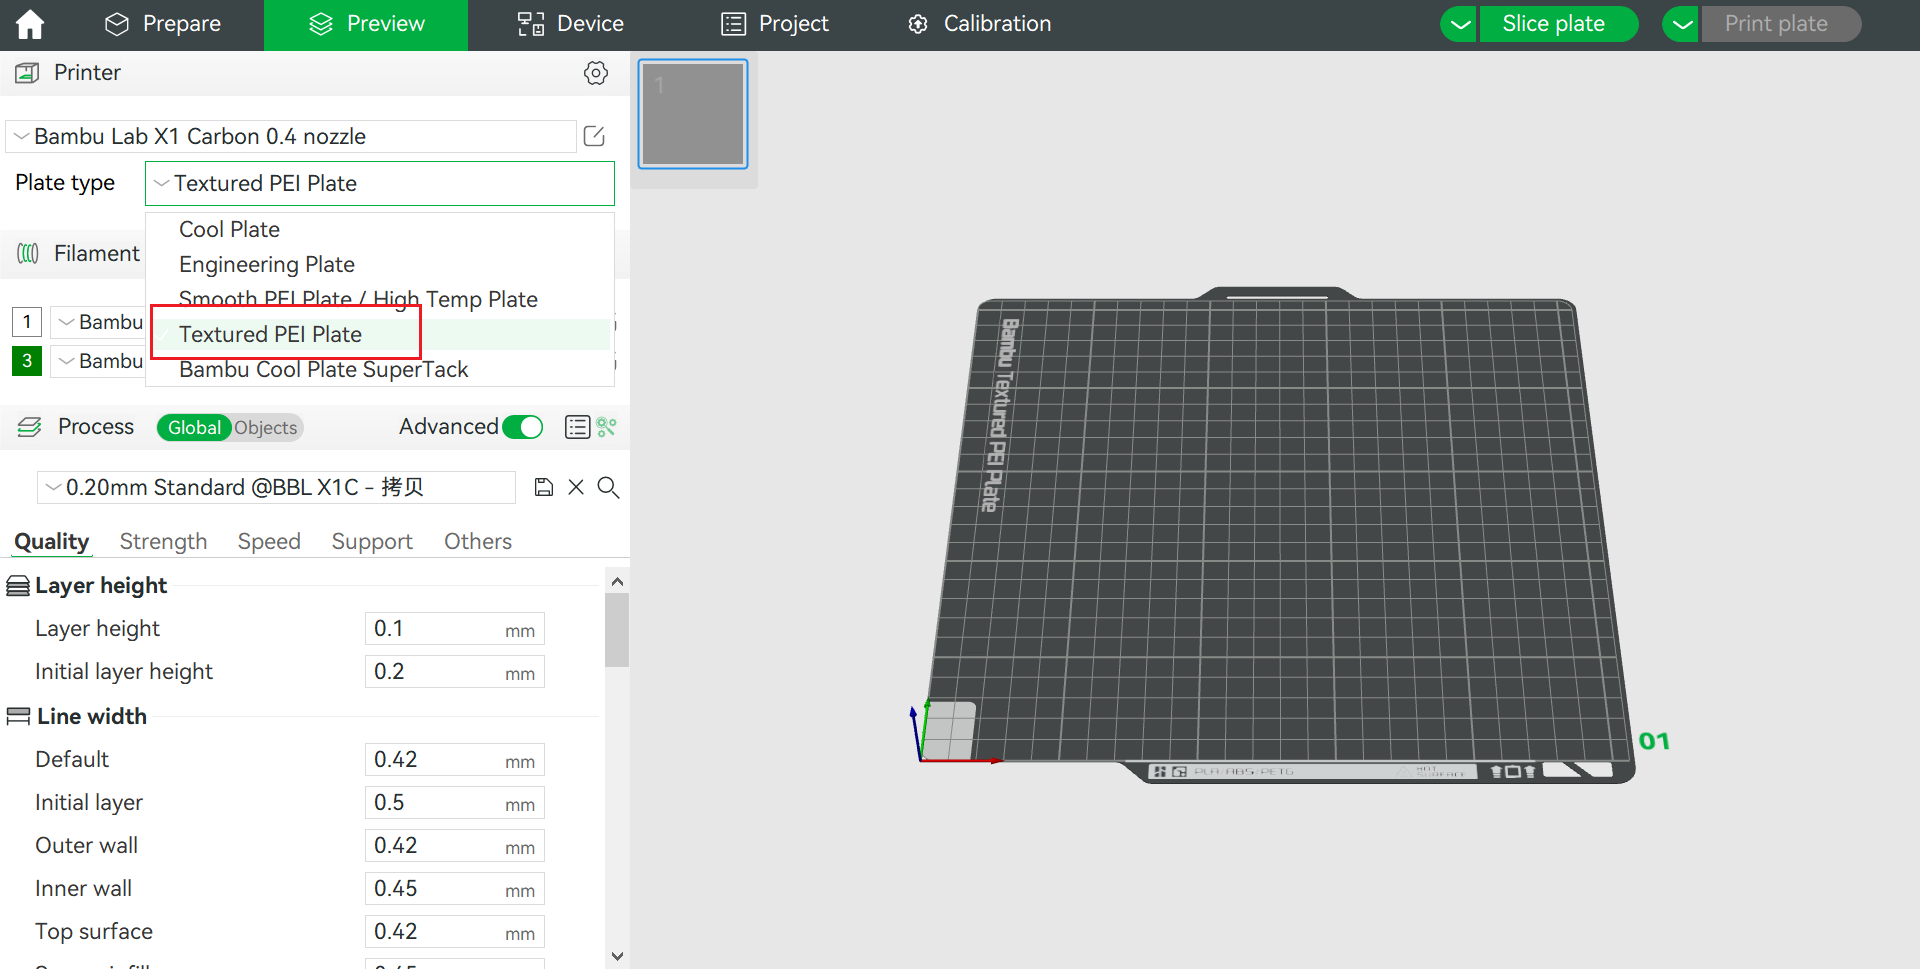Save the process preset icon
Viewport: 1920px width, 969px height.
[544, 487]
